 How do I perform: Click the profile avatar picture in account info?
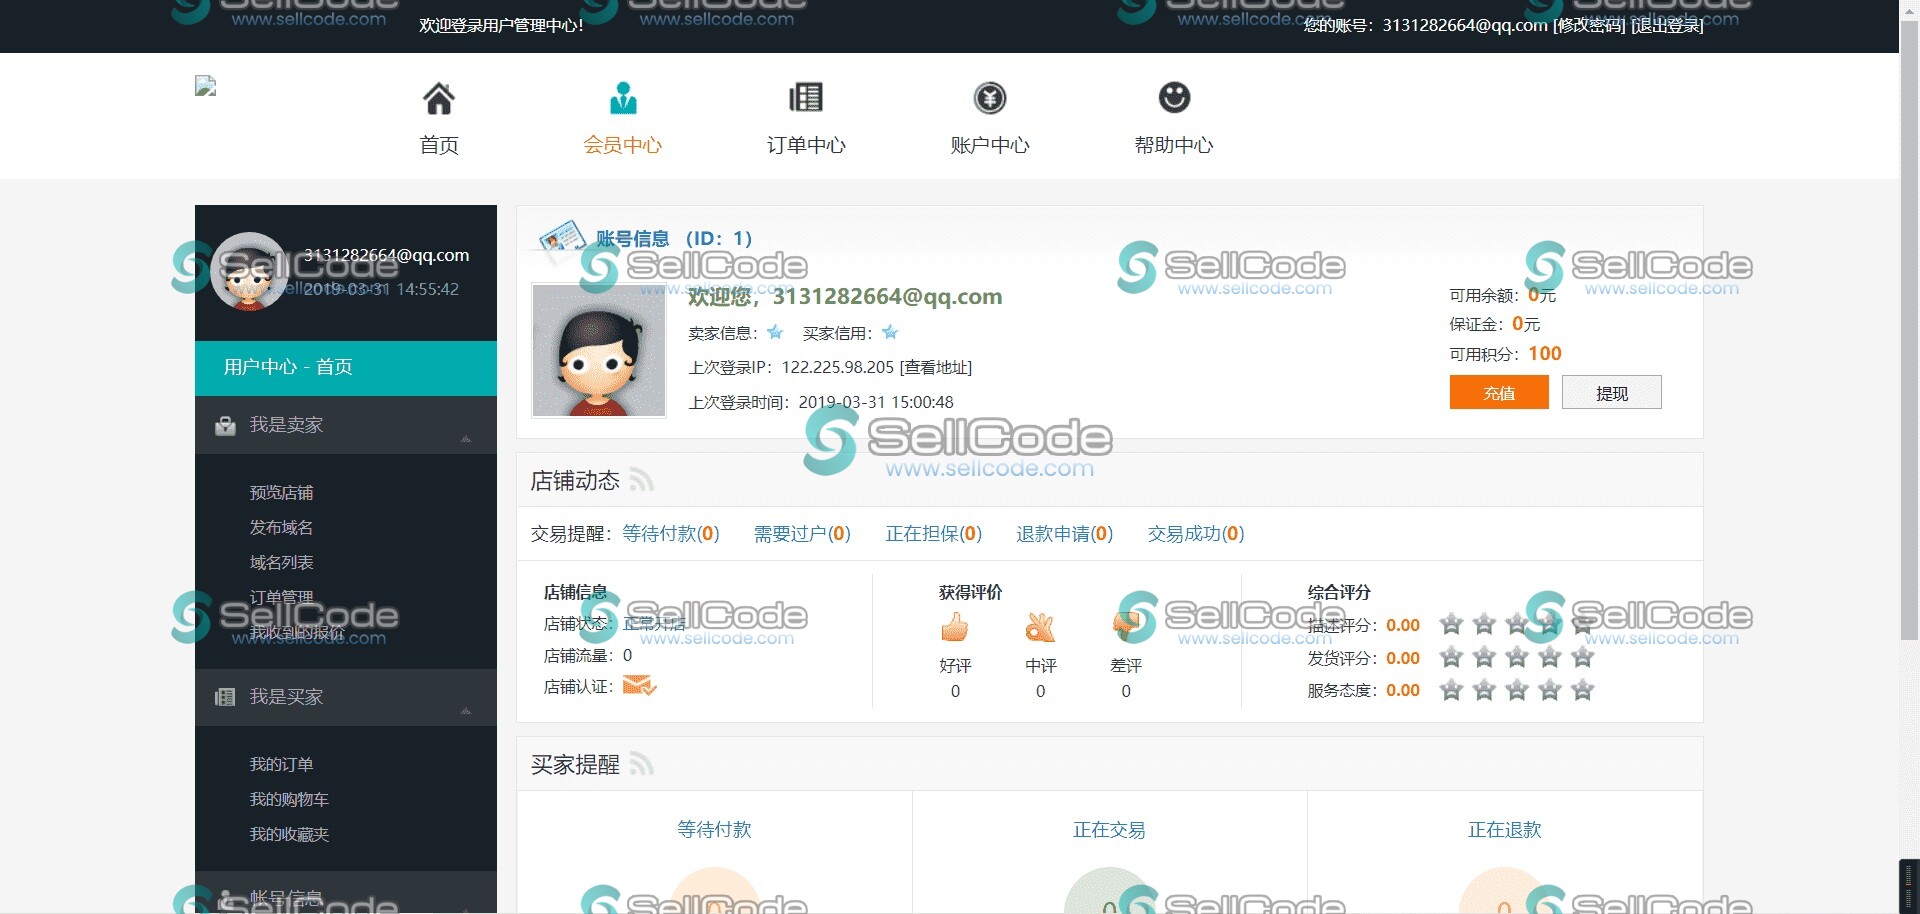point(598,350)
